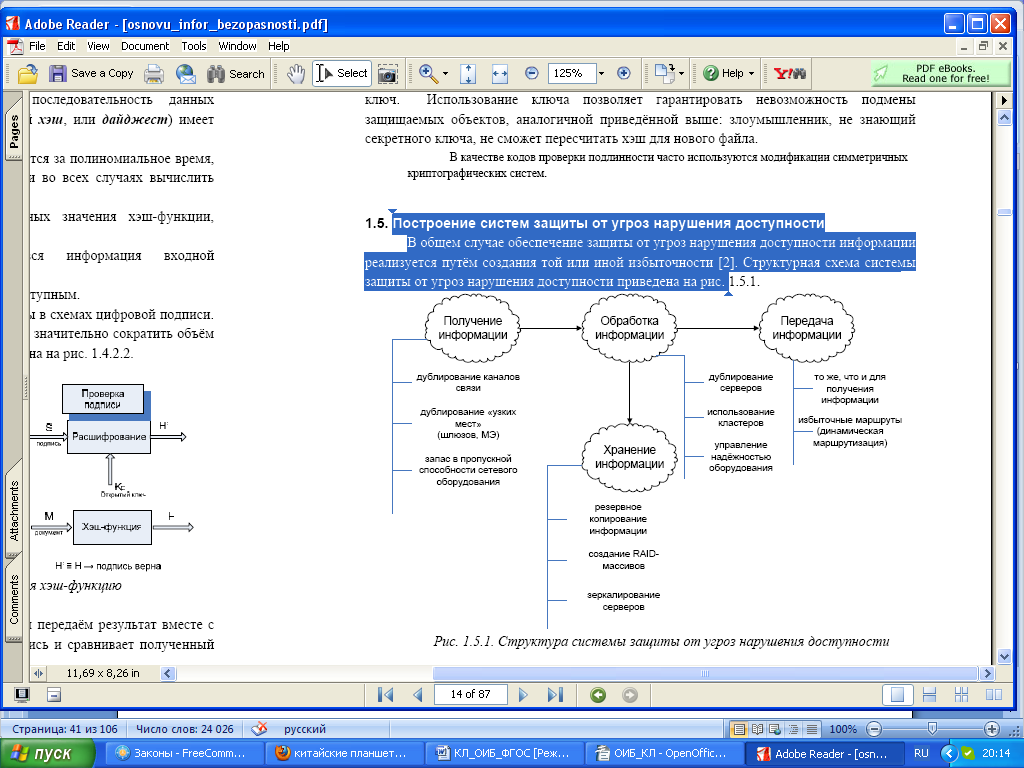Screen dimensions: 1024x768
Task: Click PDF eBooks Read one free banner
Action: 940,73
